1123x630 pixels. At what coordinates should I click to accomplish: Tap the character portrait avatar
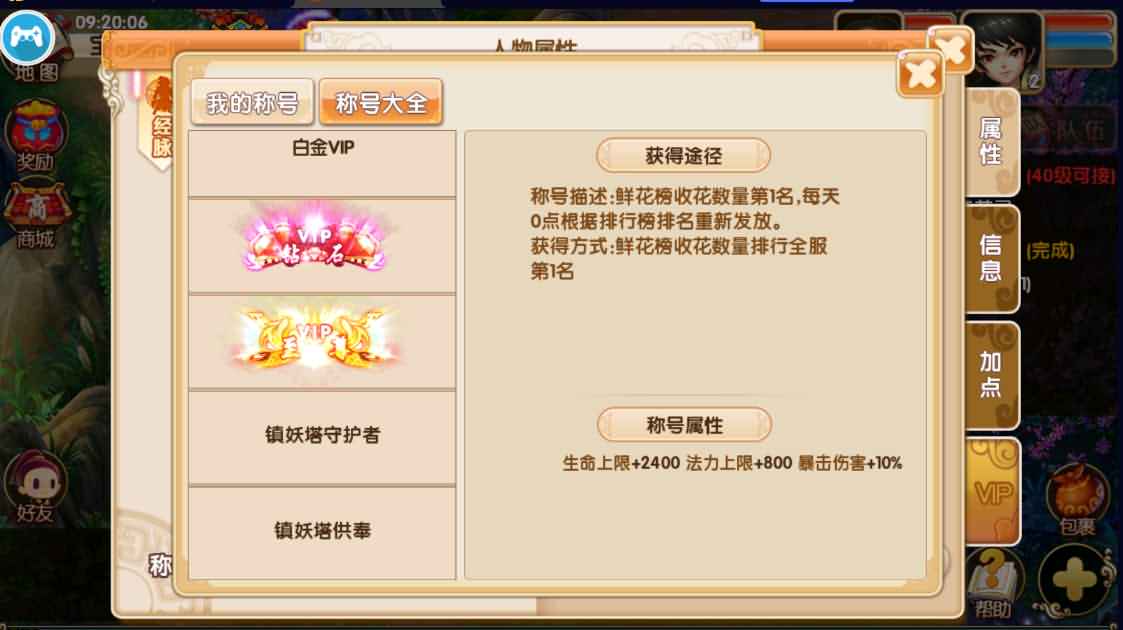coord(1003,50)
